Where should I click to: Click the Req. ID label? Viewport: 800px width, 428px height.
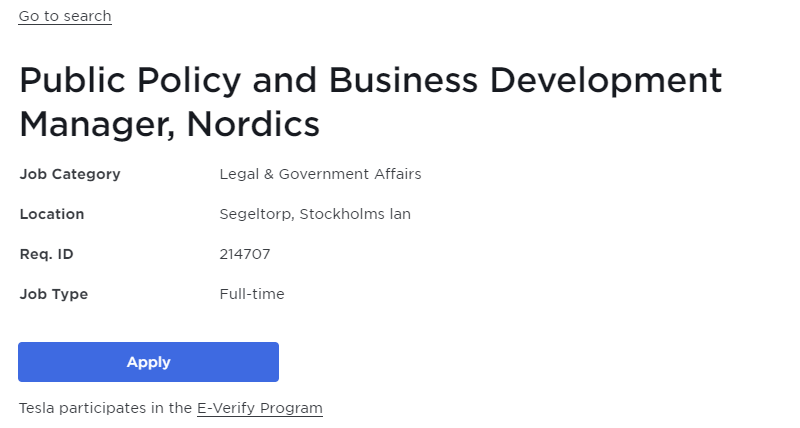(47, 254)
